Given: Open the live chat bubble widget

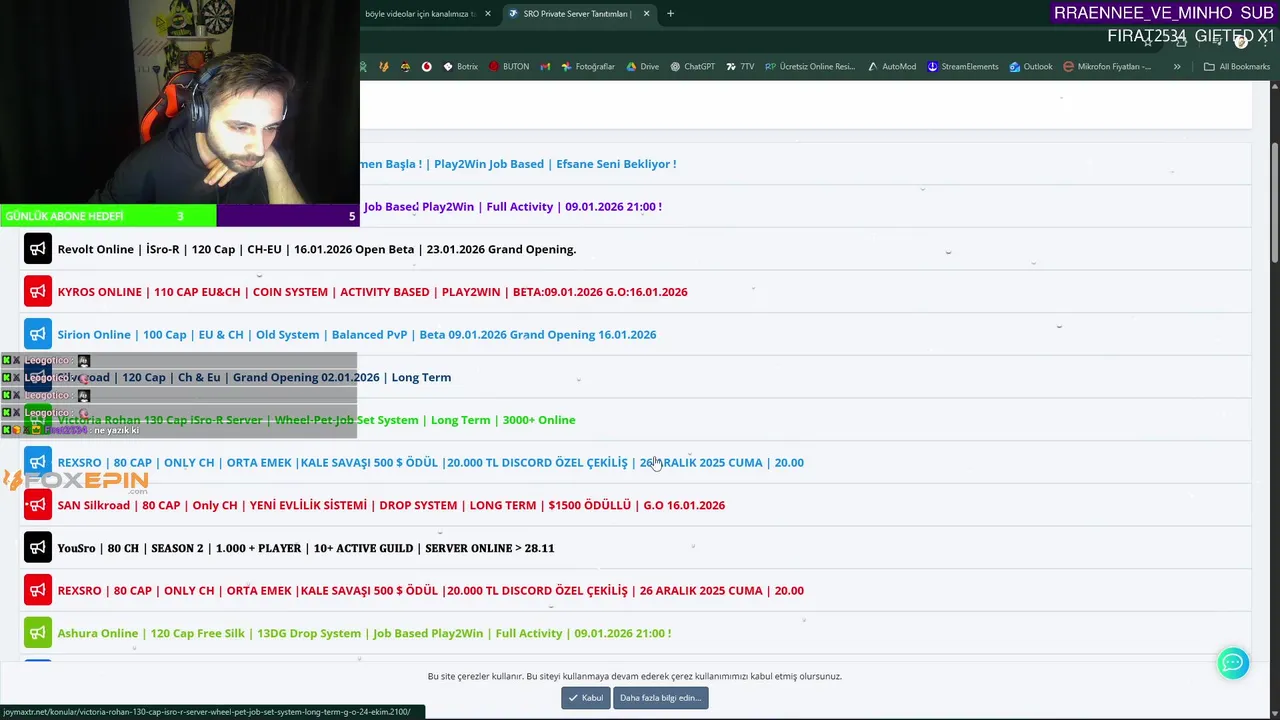Looking at the screenshot, I should coord(1232,663).
